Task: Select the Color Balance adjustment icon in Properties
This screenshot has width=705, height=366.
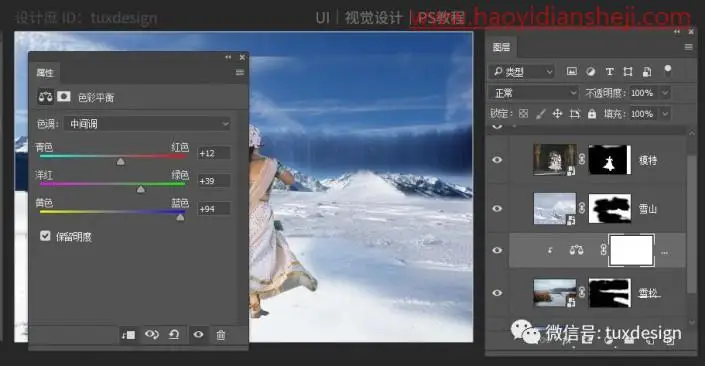Action: tap(45, 97)
